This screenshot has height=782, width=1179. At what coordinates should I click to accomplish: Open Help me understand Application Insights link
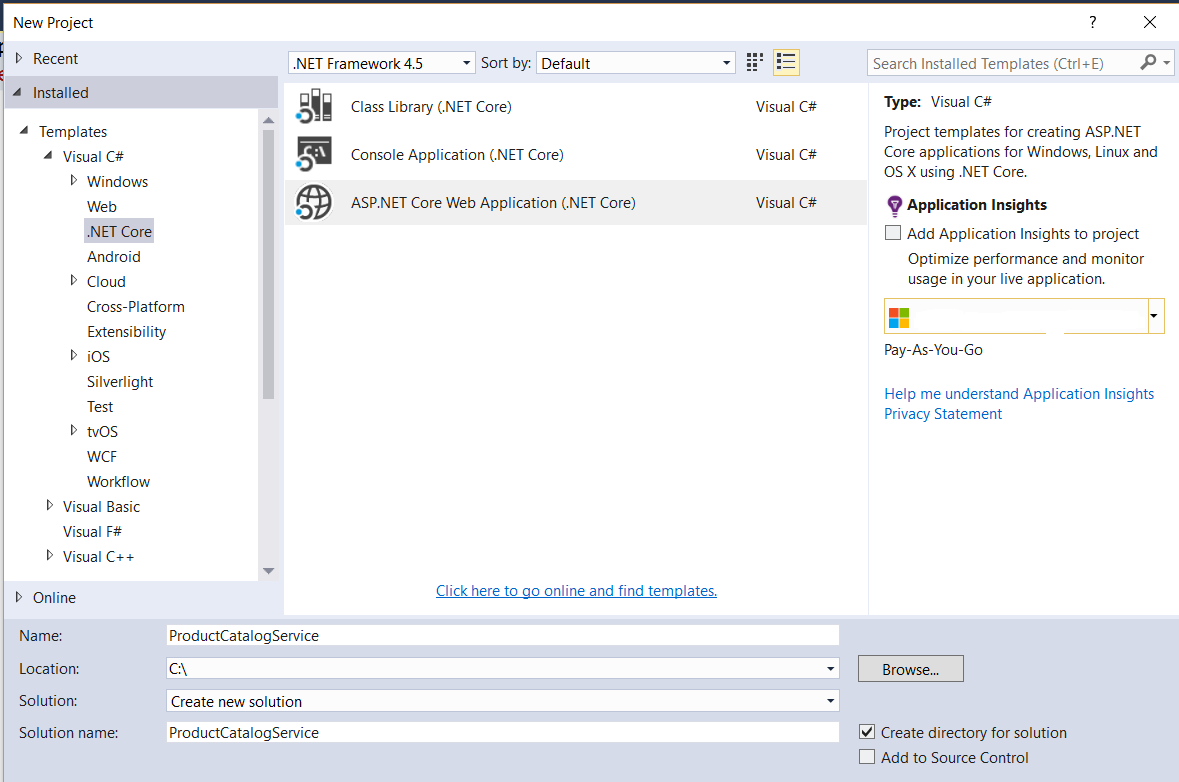pyautogui.click(x=1019, y=393)
